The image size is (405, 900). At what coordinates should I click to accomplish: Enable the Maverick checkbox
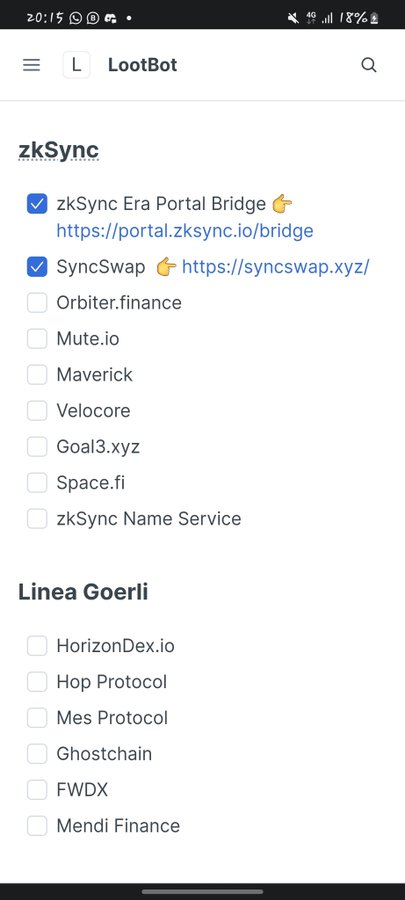click(x=37, y=375)
